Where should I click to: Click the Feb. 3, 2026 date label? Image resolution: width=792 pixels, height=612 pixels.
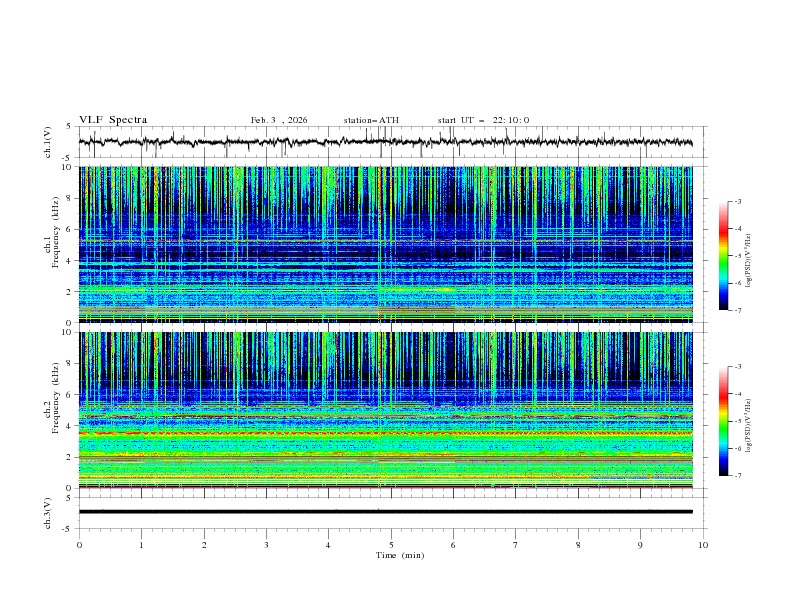pyautogui.click(x=279, y=120)
